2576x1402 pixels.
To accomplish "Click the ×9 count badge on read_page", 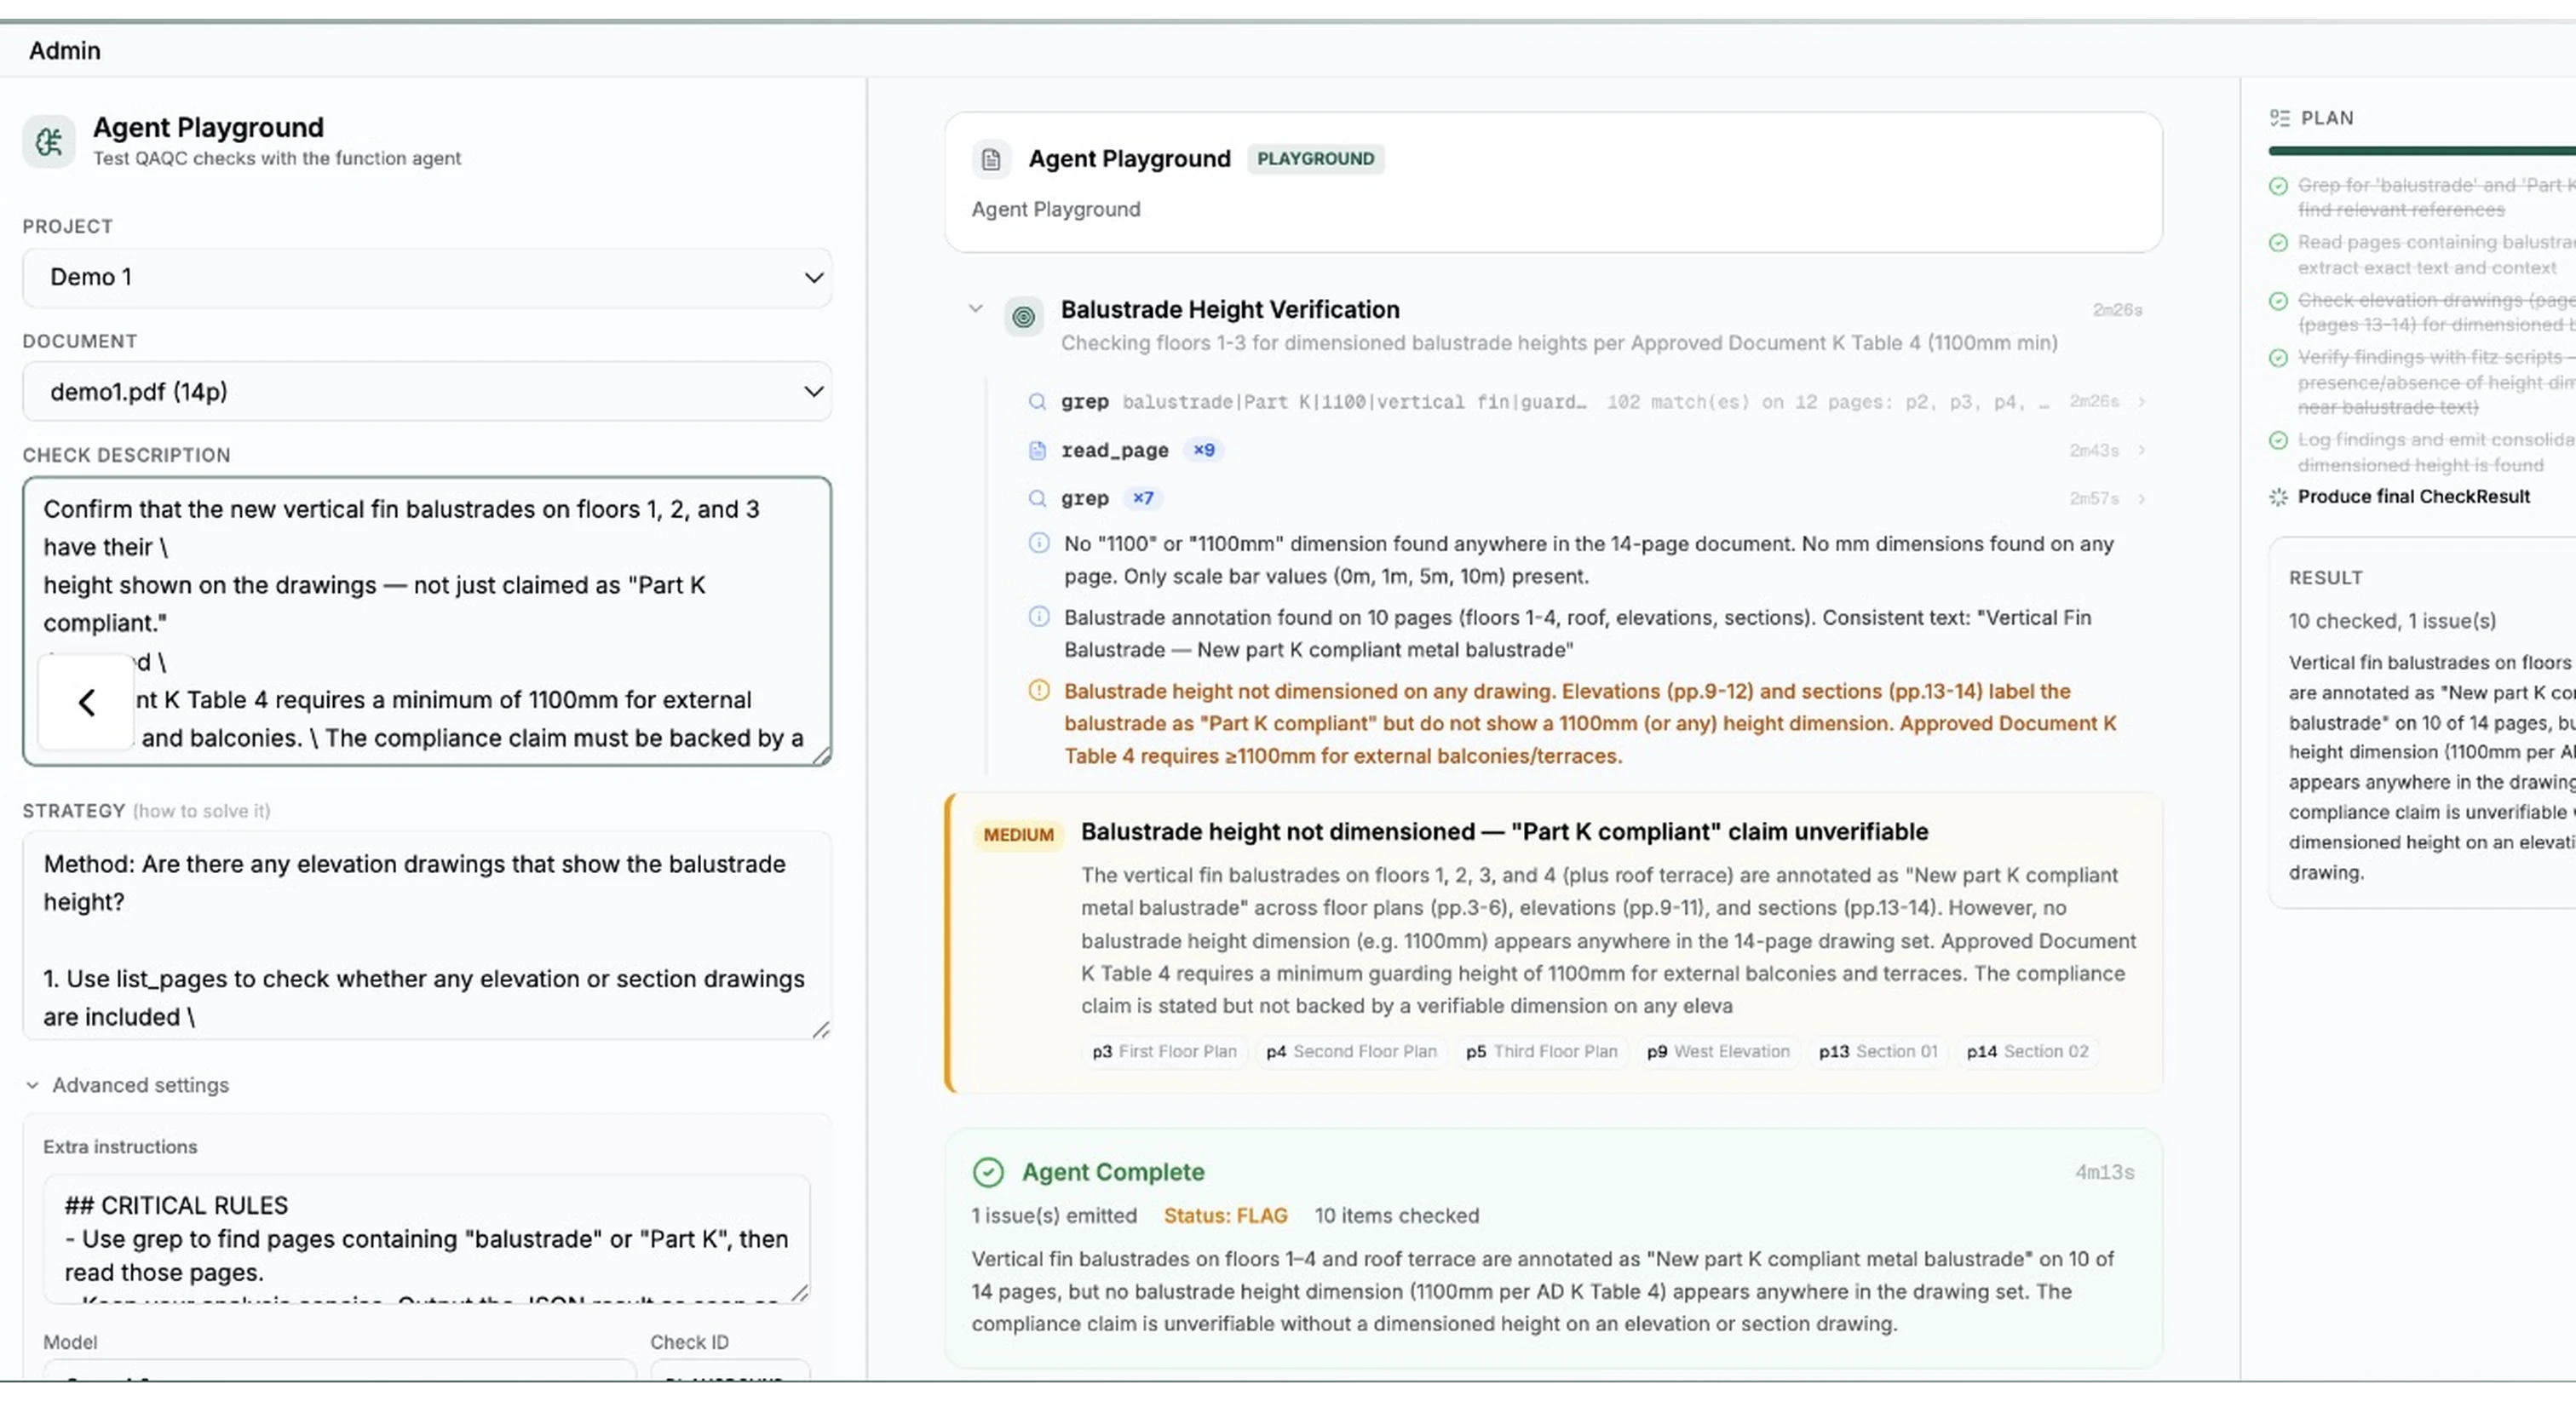I will (1204, 450).
